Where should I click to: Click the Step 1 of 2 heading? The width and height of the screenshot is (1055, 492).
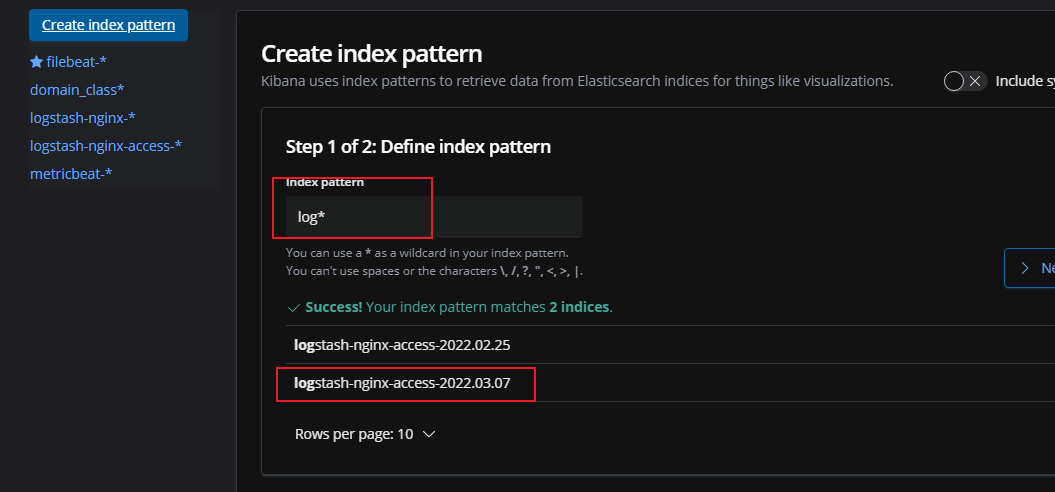[x=418, y=147]
